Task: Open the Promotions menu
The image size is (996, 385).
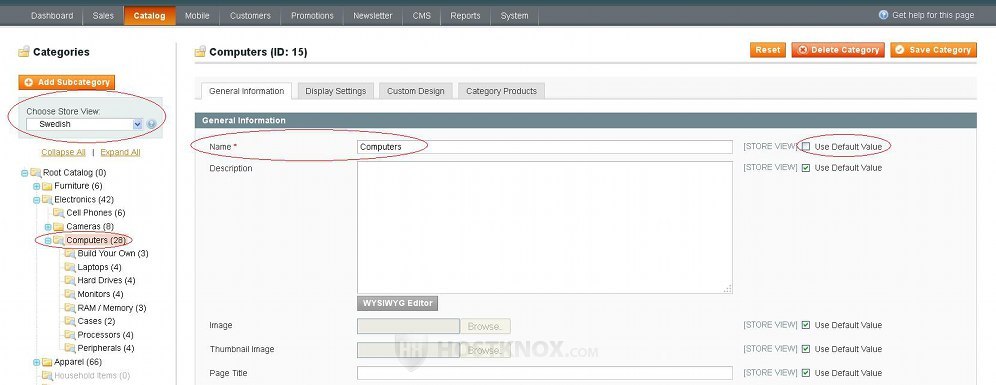Action: (x=312, y=16)
